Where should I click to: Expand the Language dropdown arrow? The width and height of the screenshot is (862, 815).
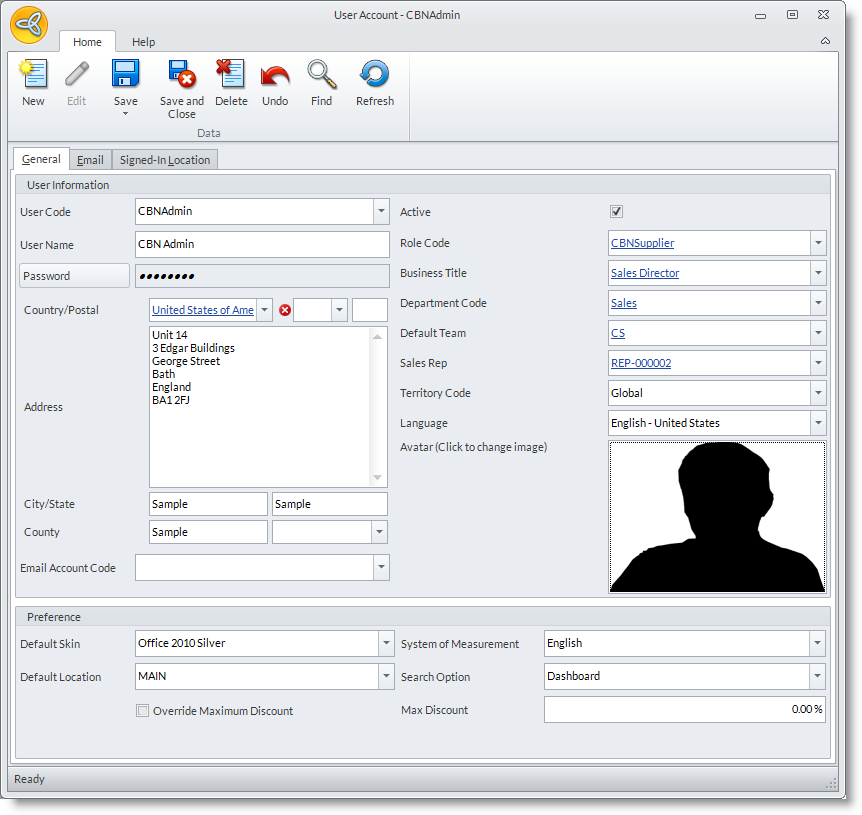(818, 423)
